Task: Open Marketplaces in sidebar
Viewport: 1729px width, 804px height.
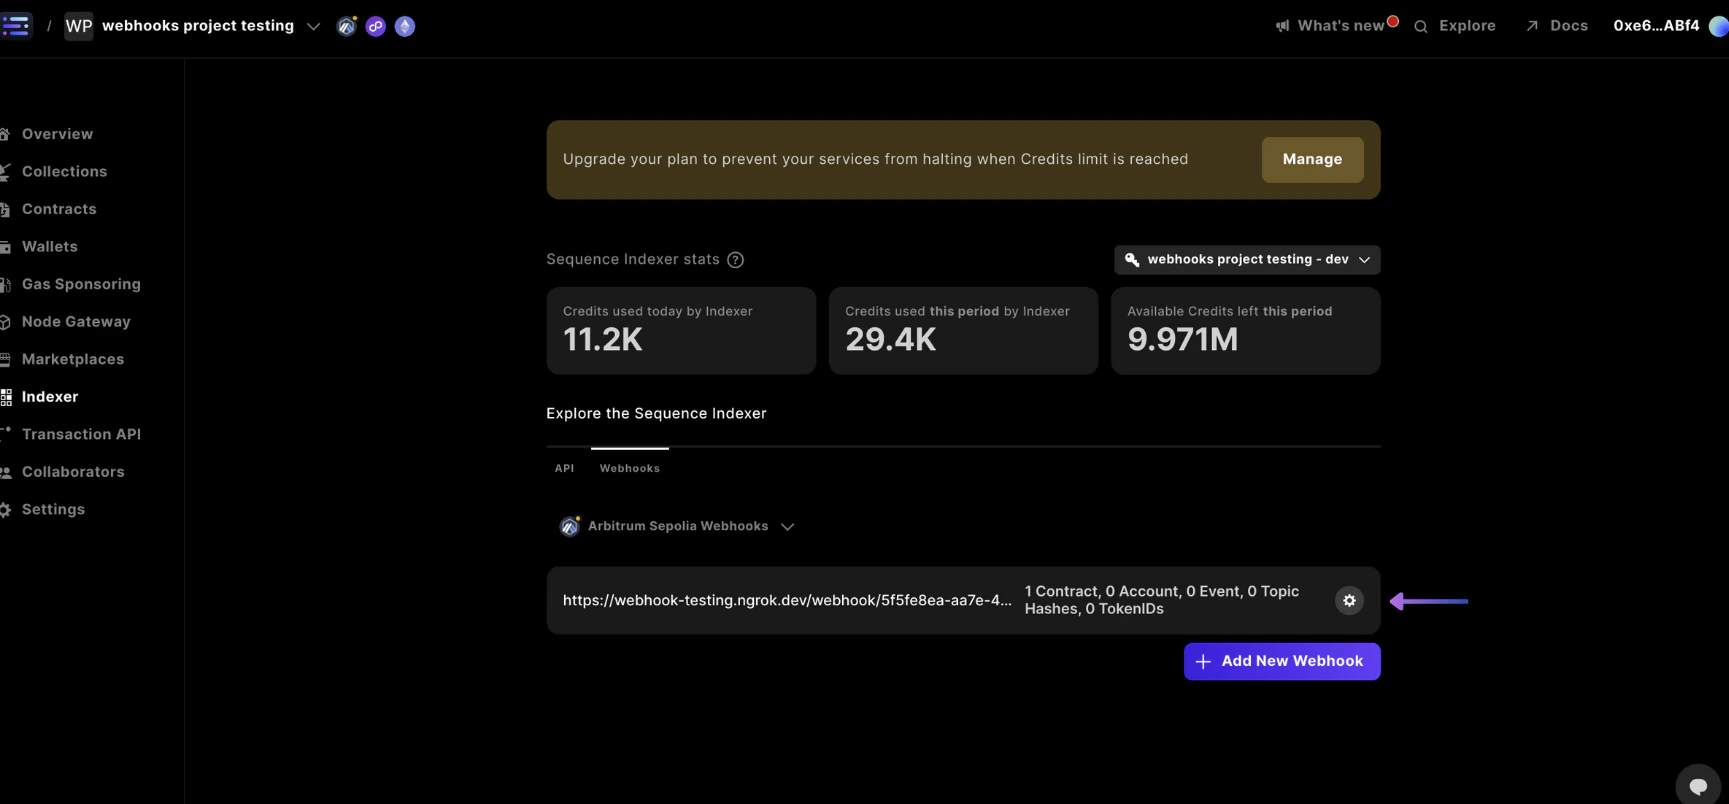Action: [73, 359]
